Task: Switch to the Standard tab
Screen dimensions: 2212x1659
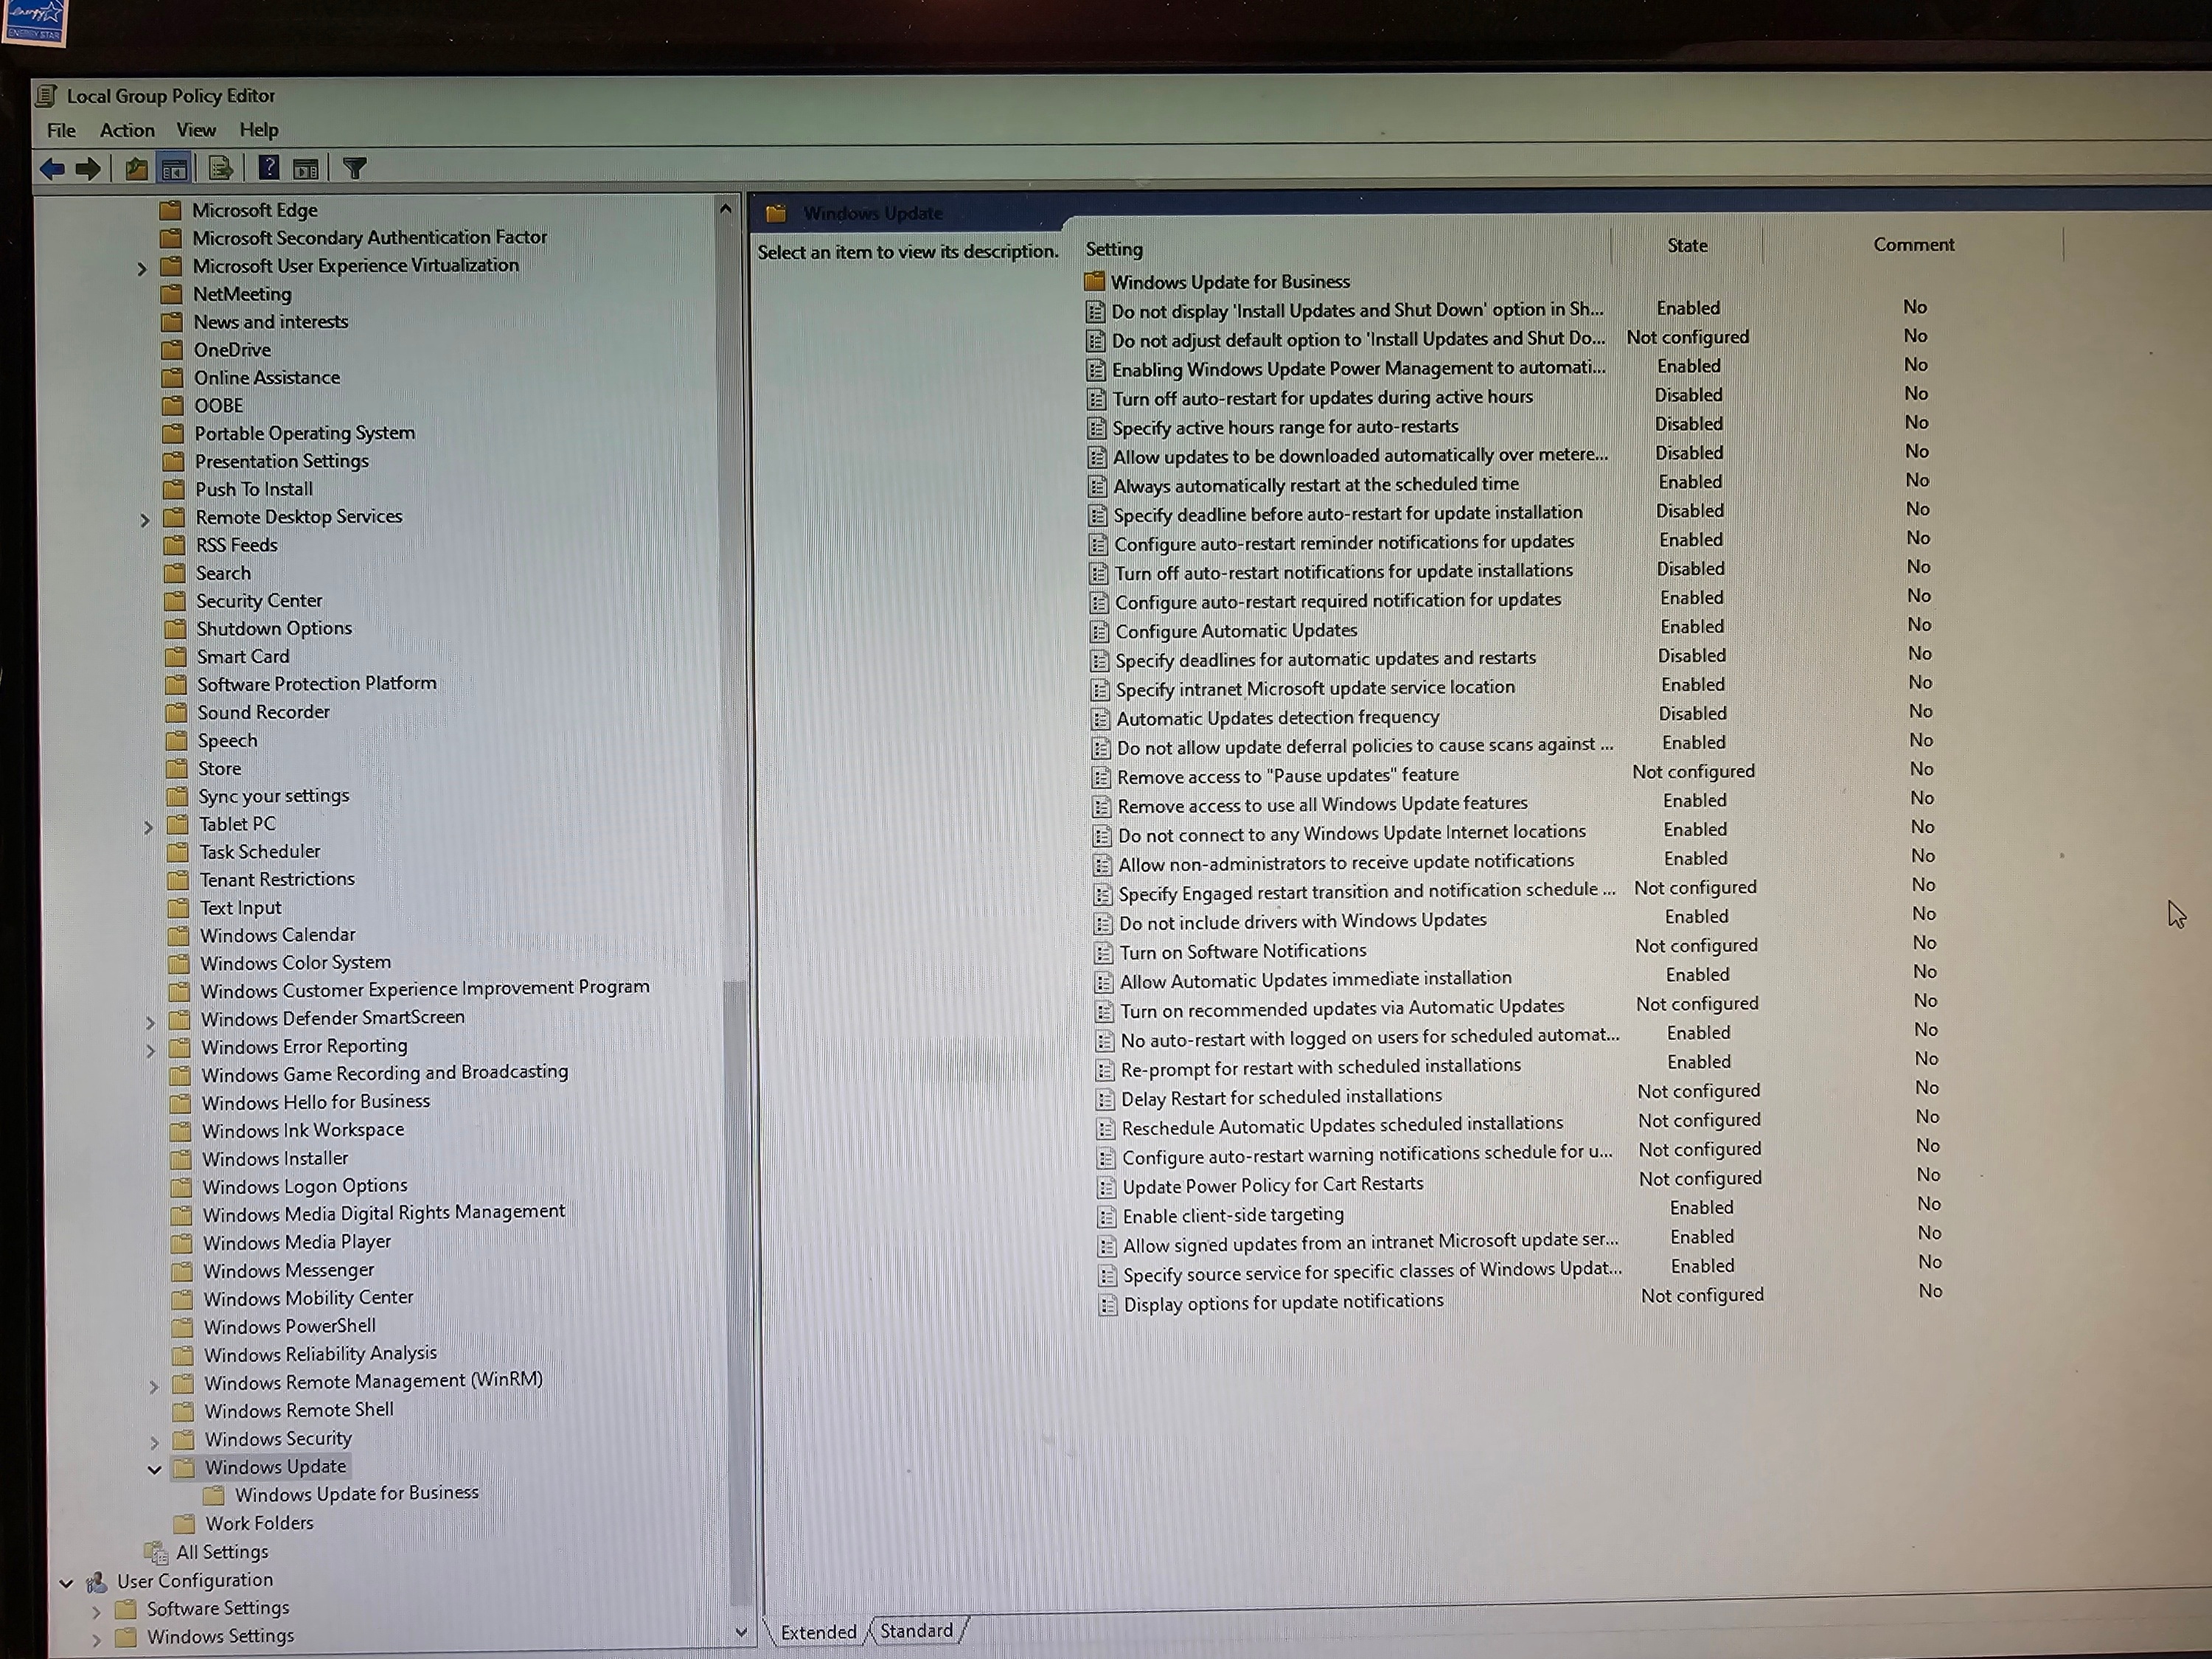Action: click(x=916, y=1630)
